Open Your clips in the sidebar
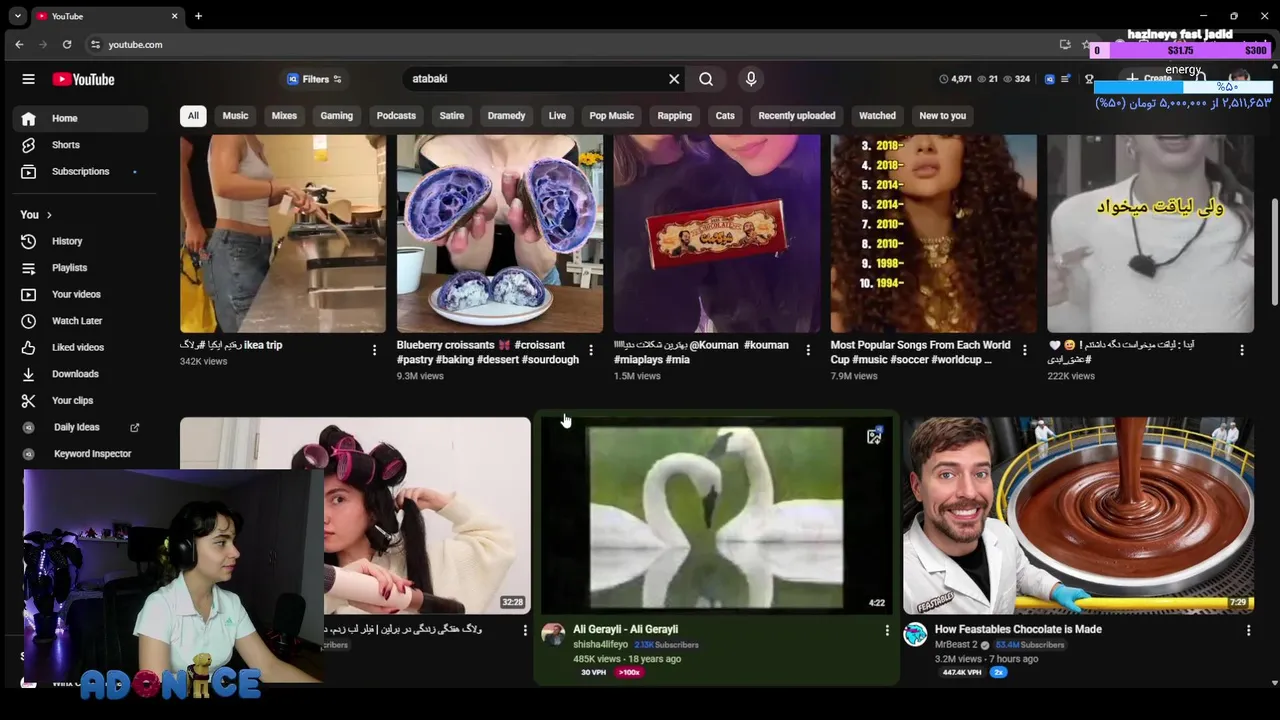 (80, 400)
